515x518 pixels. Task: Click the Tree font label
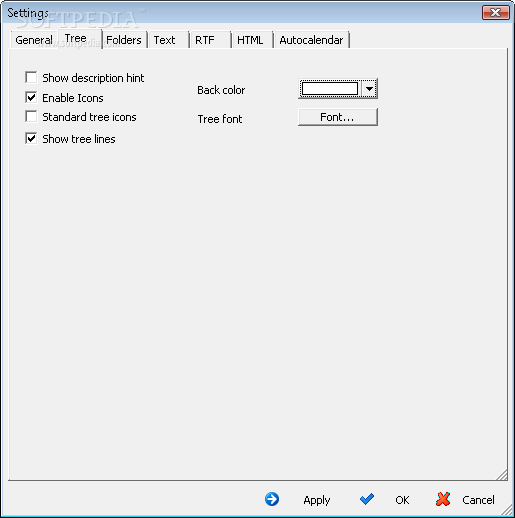(x=220, y=119)
